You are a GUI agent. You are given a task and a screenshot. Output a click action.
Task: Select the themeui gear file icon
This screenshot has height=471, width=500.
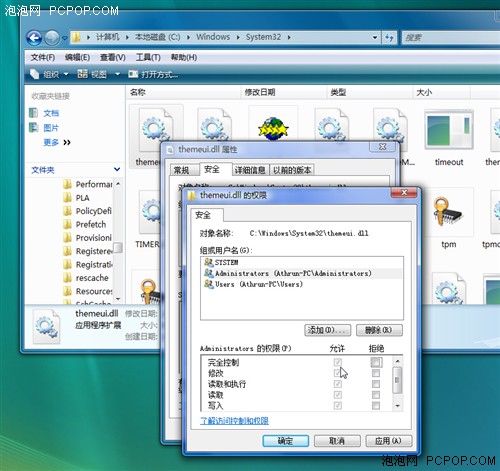[x=156, y=128]
